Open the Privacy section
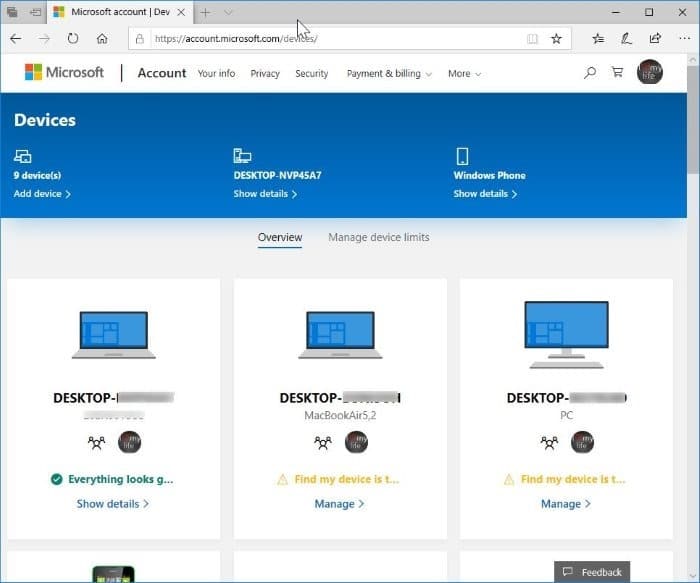This screenshot has width=700, height=583. (265, 74)
